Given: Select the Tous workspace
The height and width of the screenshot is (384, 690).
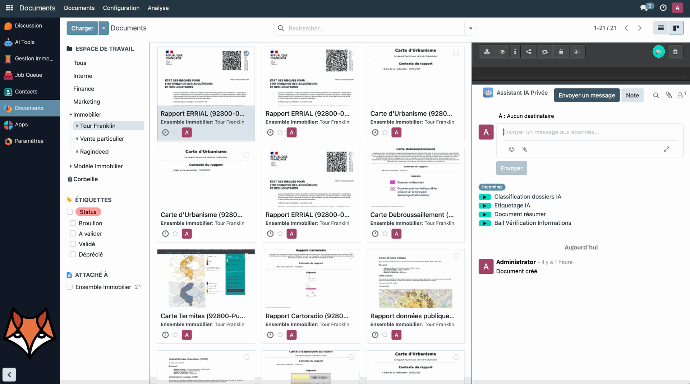Looking at the screenshot, I should click(x=80, y=63).
